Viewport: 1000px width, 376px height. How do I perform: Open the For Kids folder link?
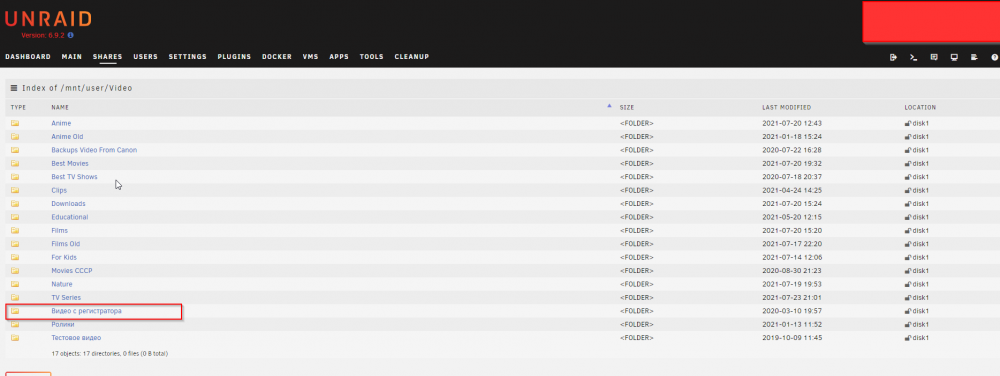64,257
